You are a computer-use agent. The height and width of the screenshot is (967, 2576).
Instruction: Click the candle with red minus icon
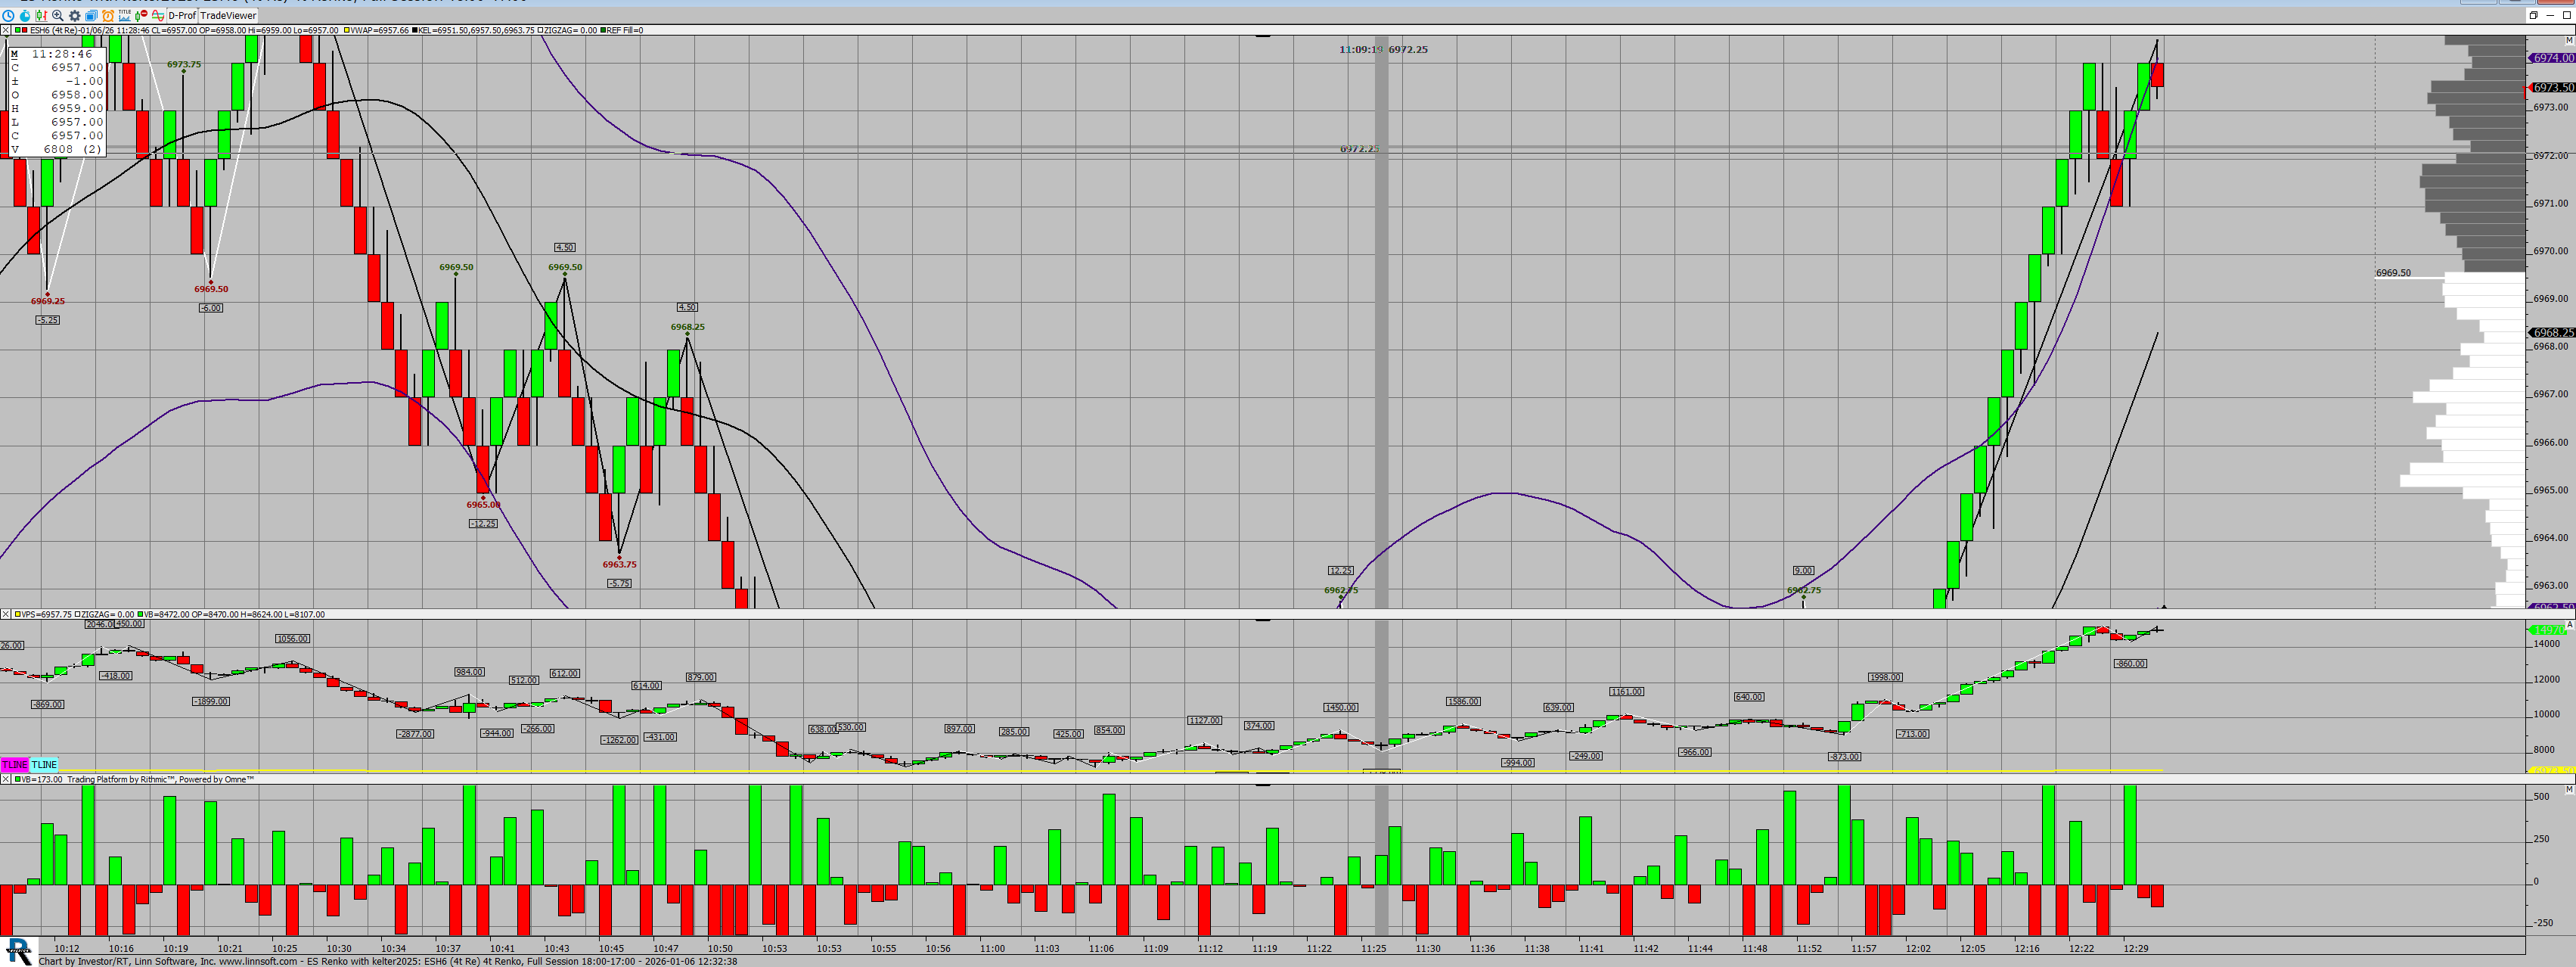(x=141, y=16)
